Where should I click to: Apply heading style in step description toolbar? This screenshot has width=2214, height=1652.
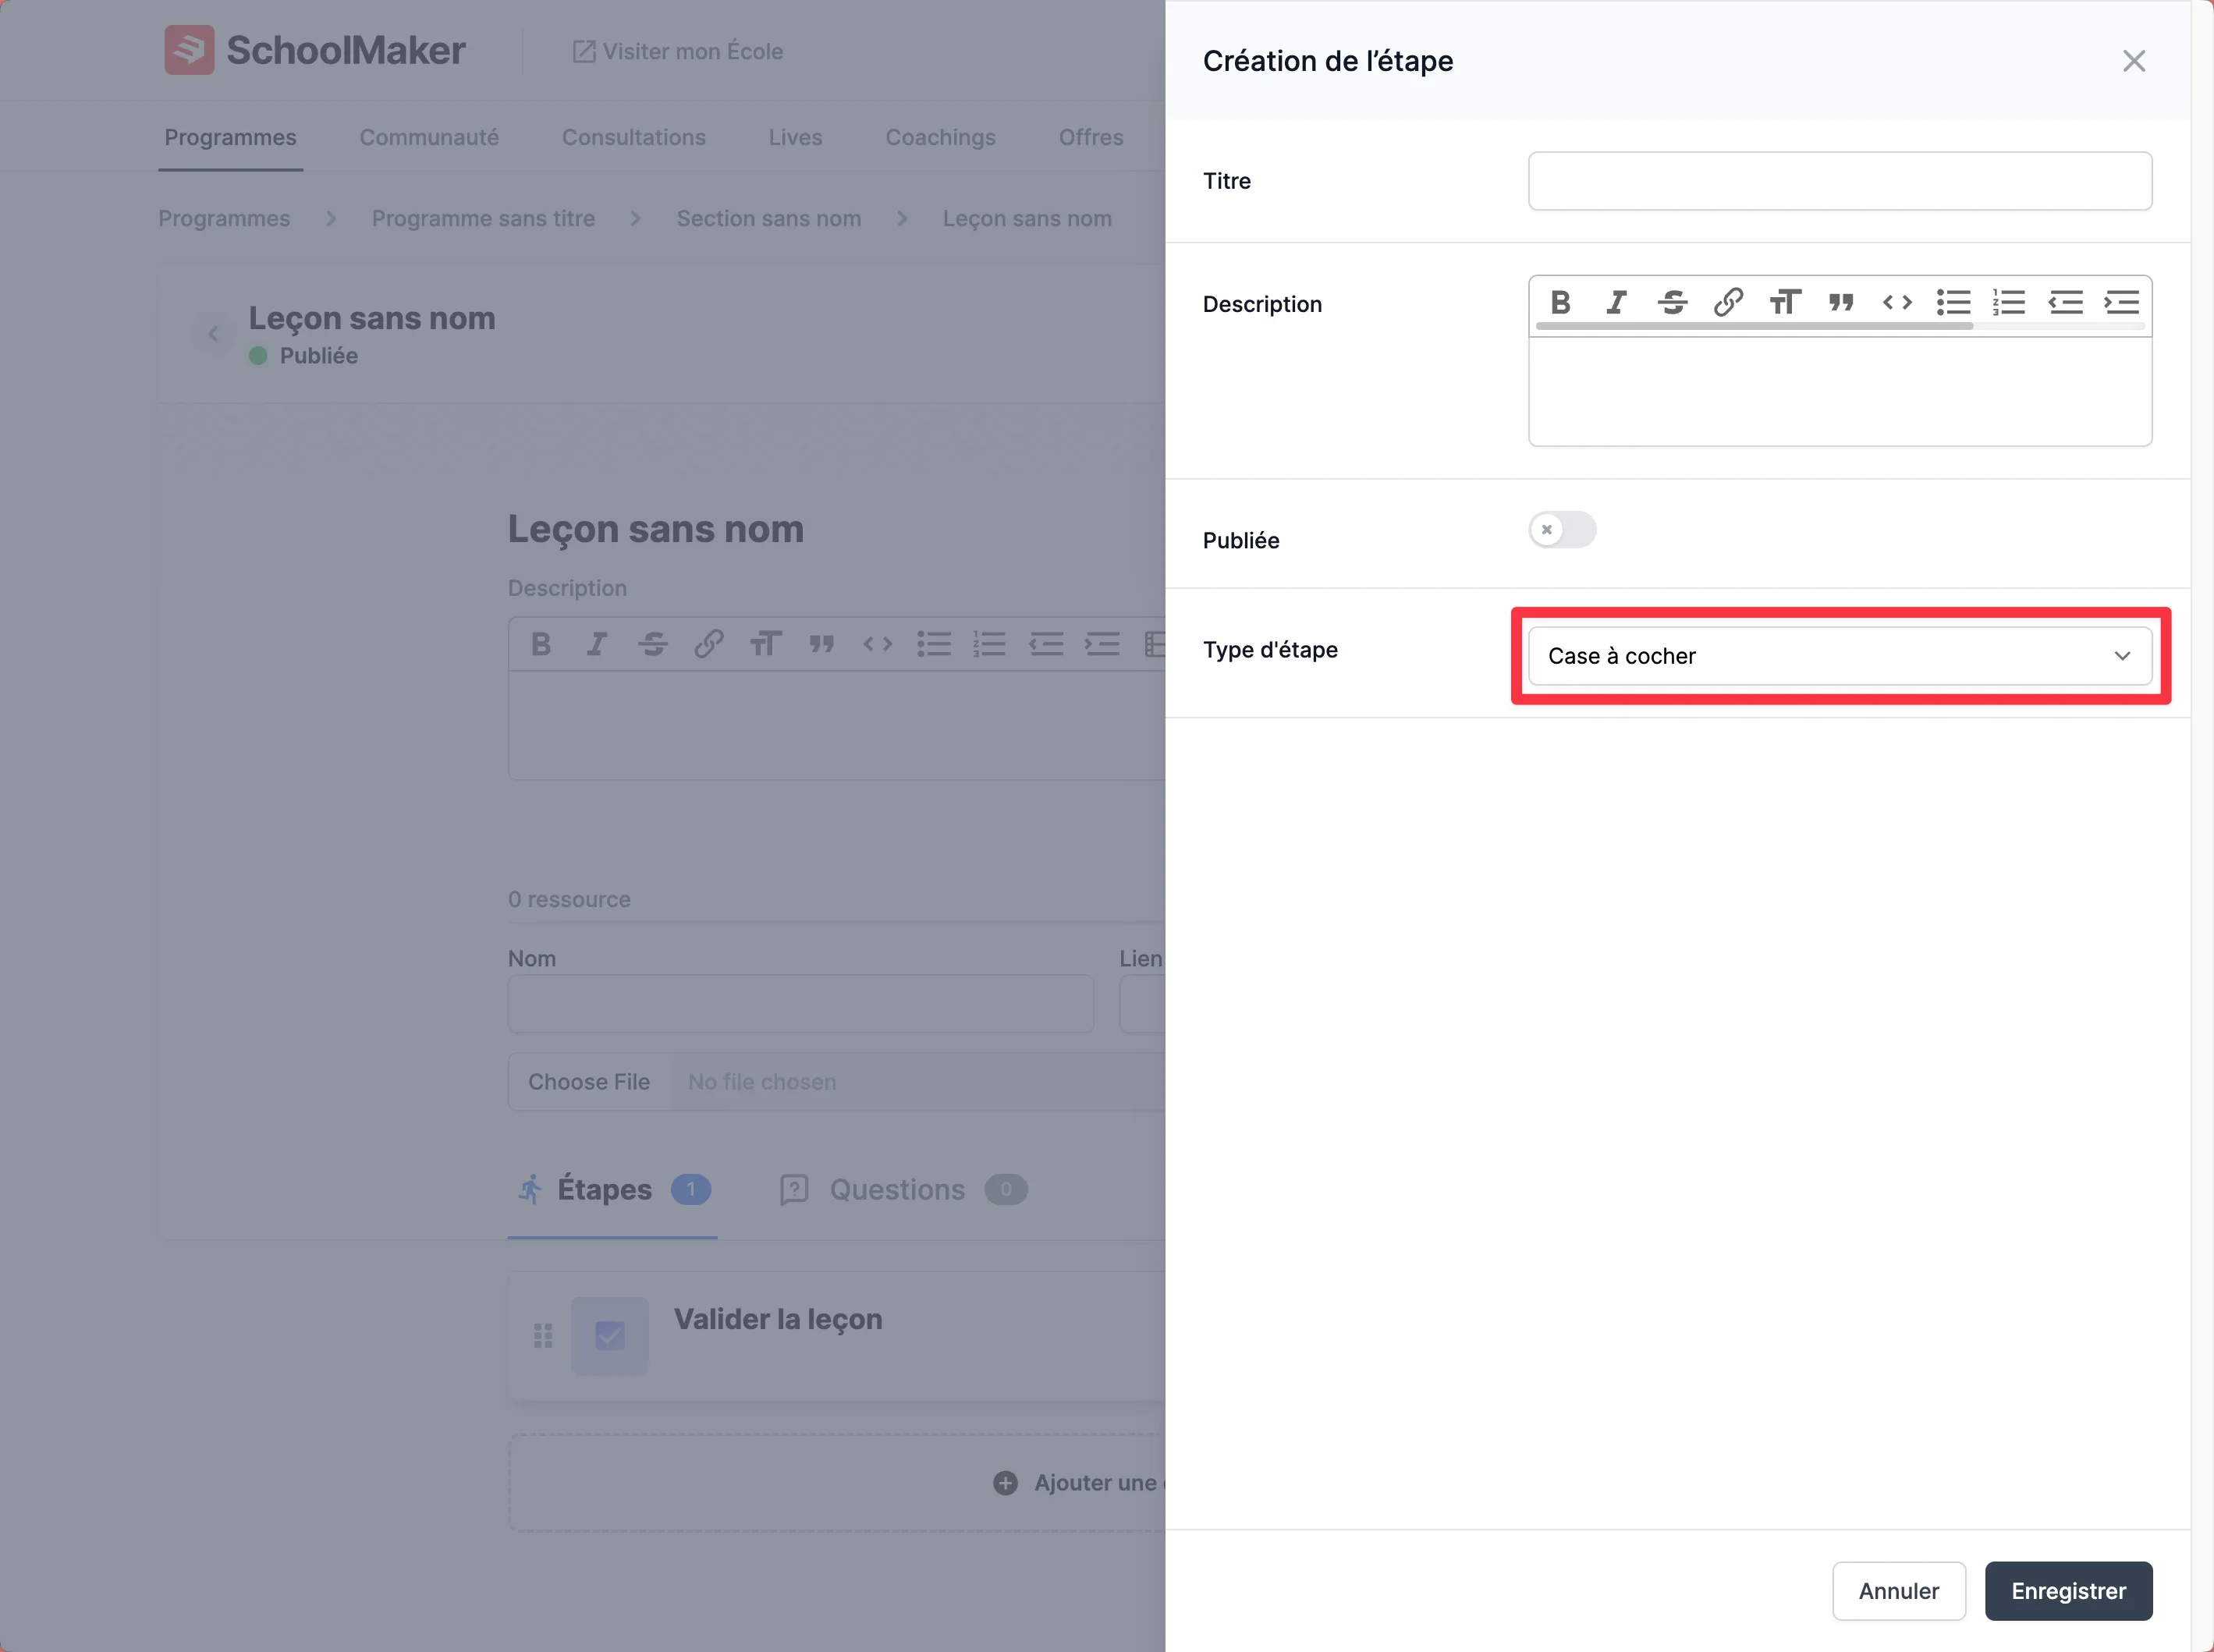1785,302
